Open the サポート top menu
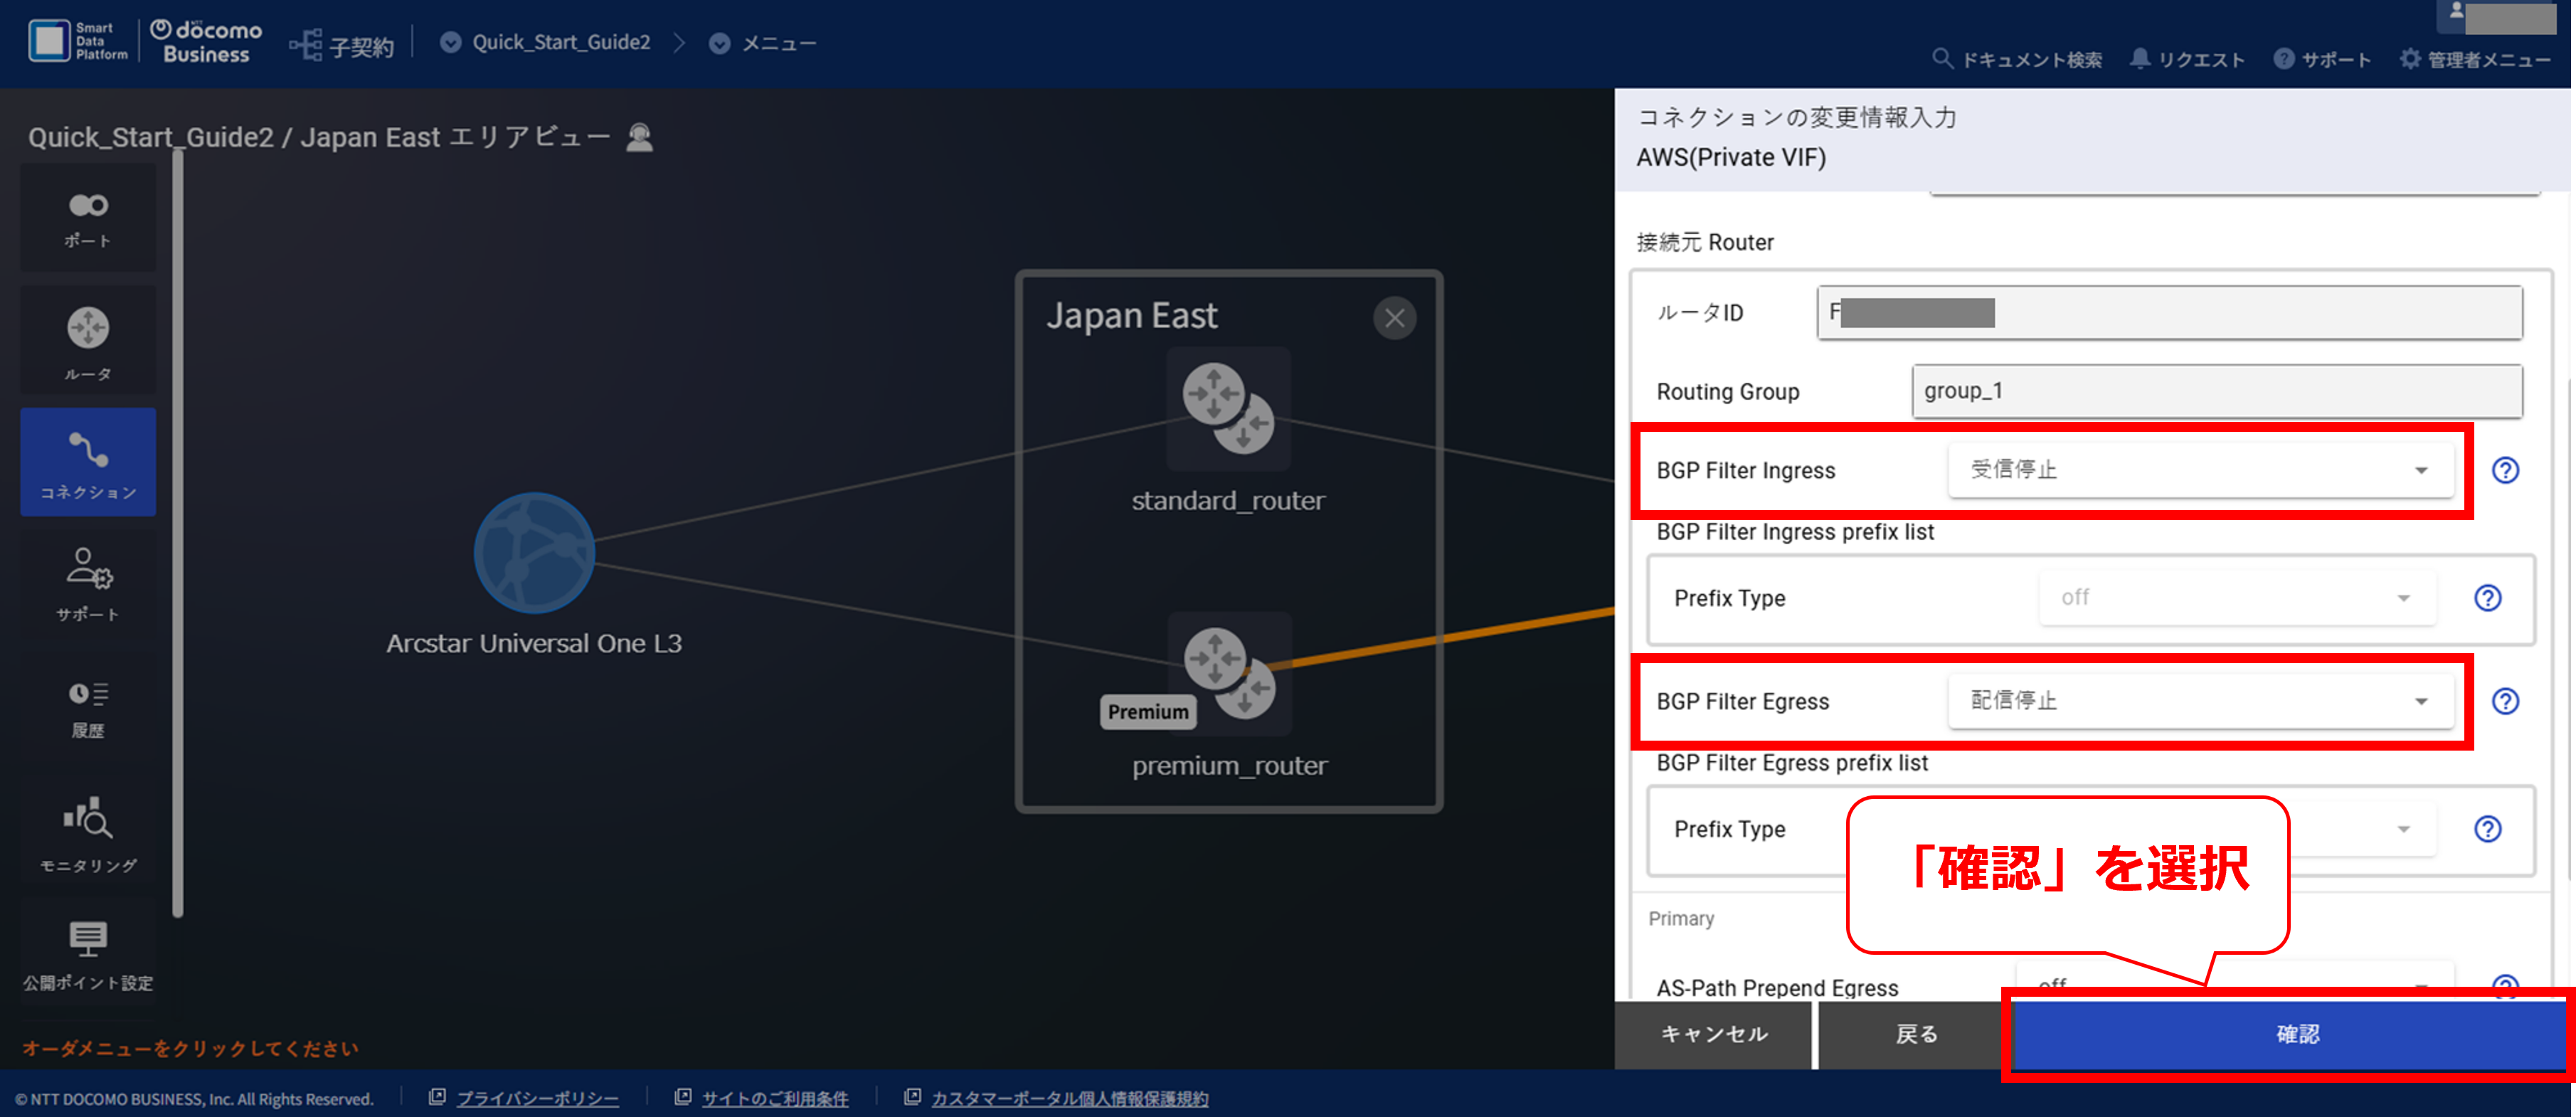Viewport: 2576px width, 1117px height. tap(2322, 59)
